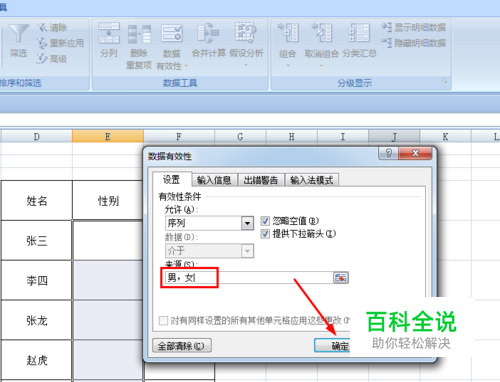Click the Data Validation (数据有效性) icon

click(172, 33)
